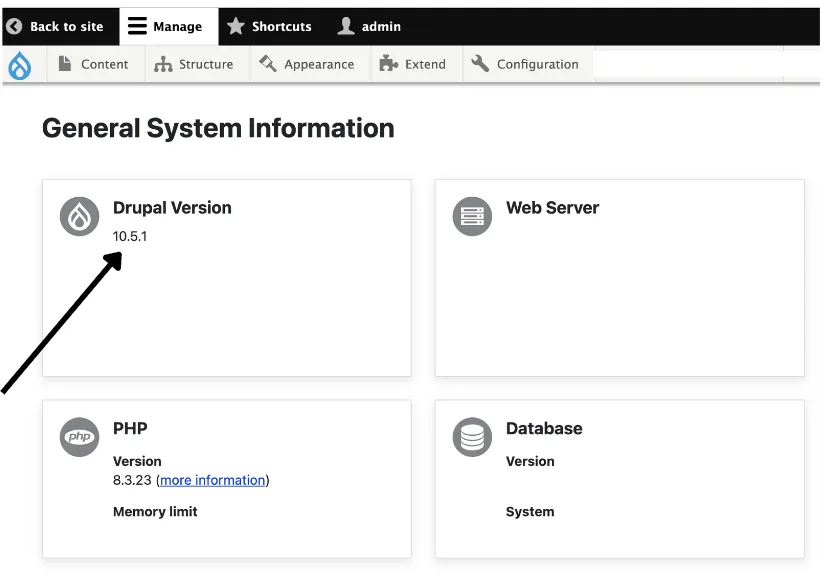Click the PHP Memory limit label
The height and width of the screenshot is (582, 830).
coord(155,512)
